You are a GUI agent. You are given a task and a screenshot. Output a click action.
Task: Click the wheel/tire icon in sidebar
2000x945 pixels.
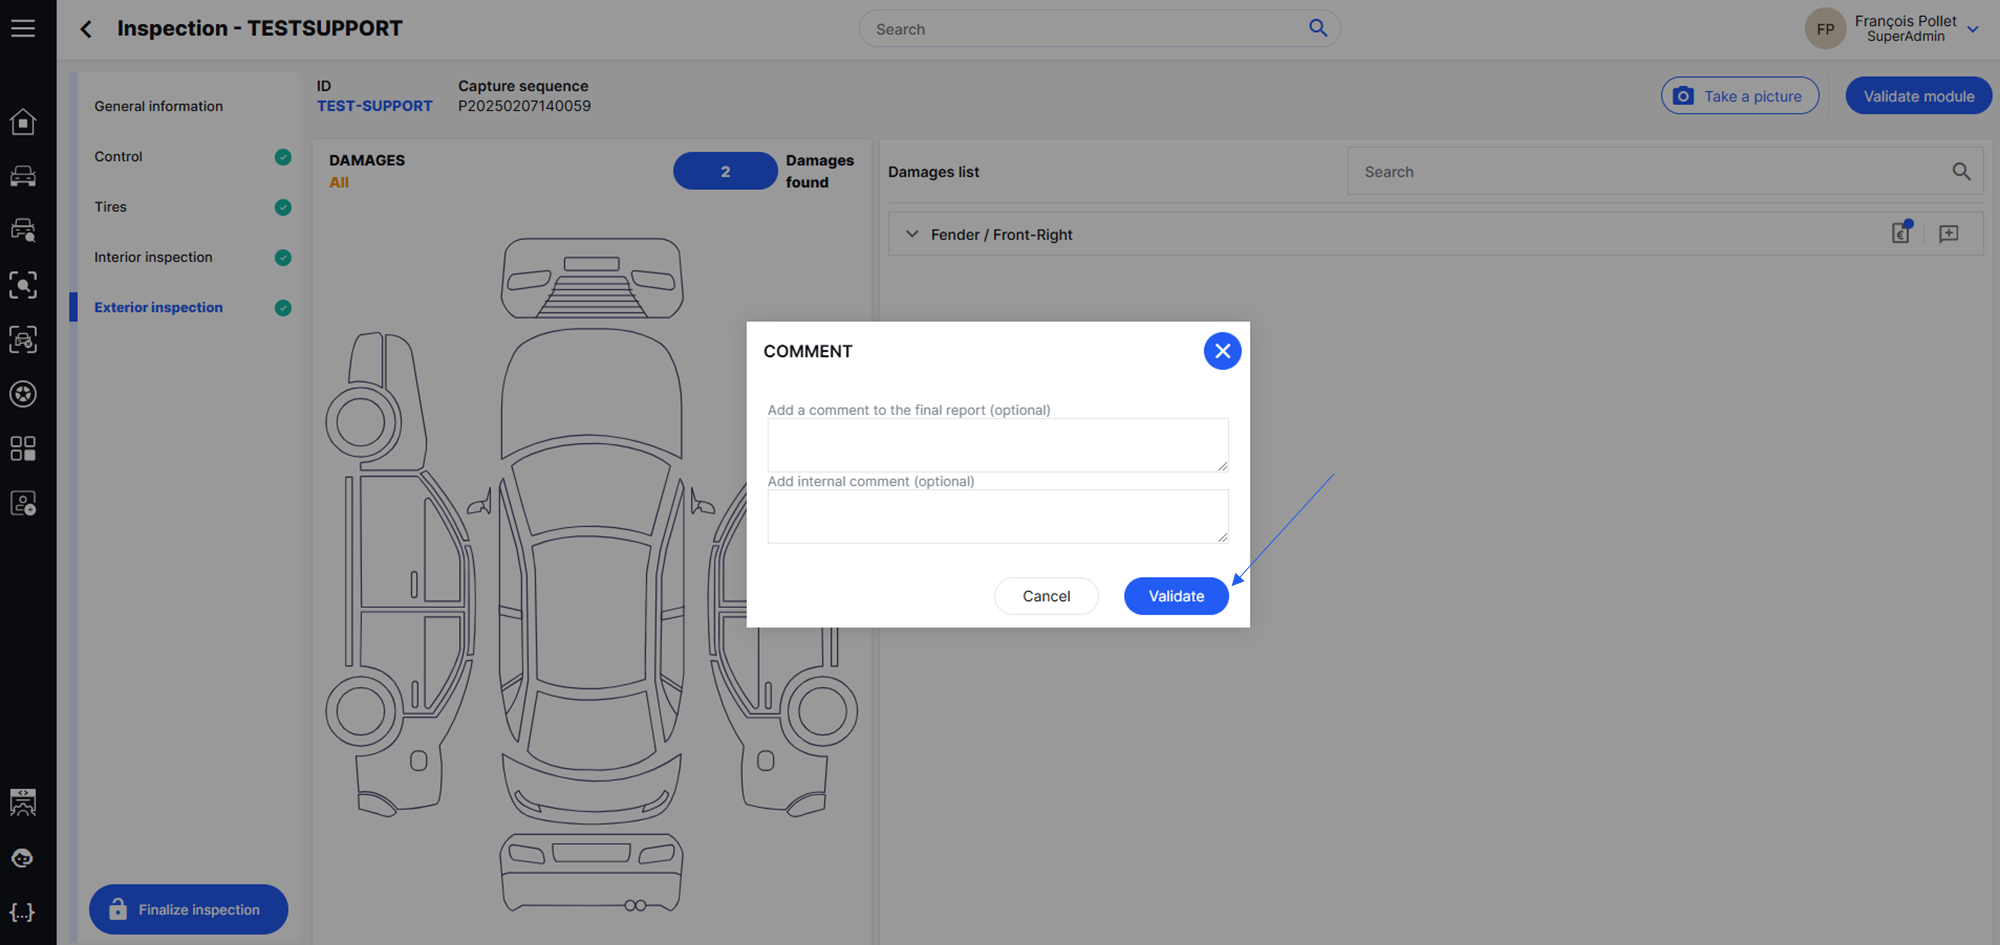click(x=23, y=394)
